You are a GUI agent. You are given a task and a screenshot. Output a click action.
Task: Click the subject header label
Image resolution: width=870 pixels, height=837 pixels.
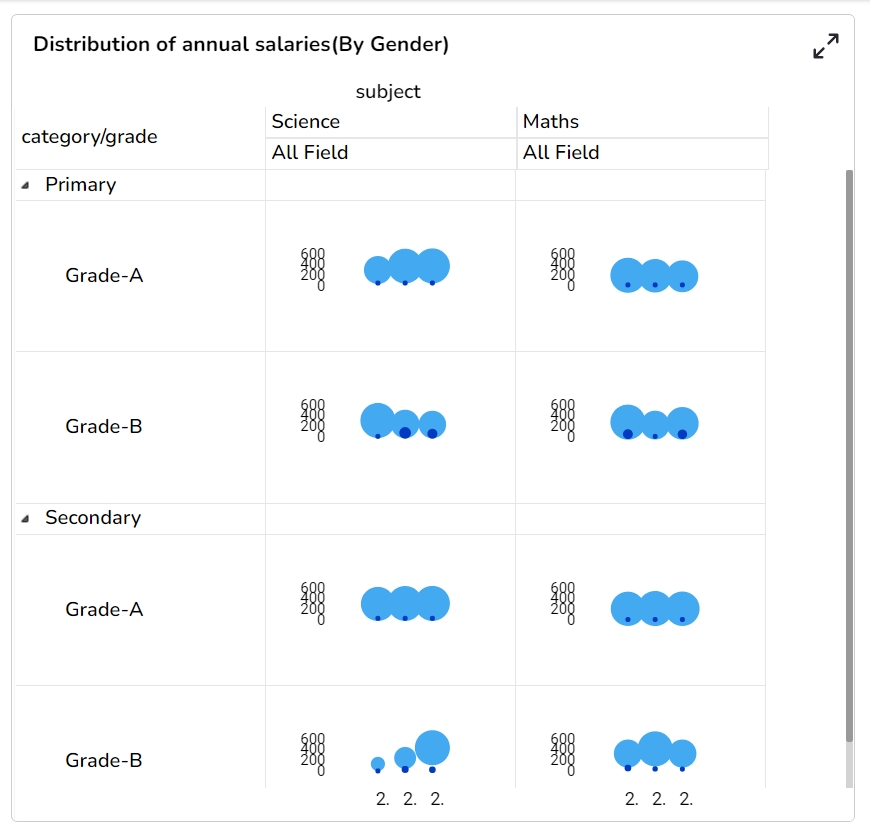tap(388, 92)
